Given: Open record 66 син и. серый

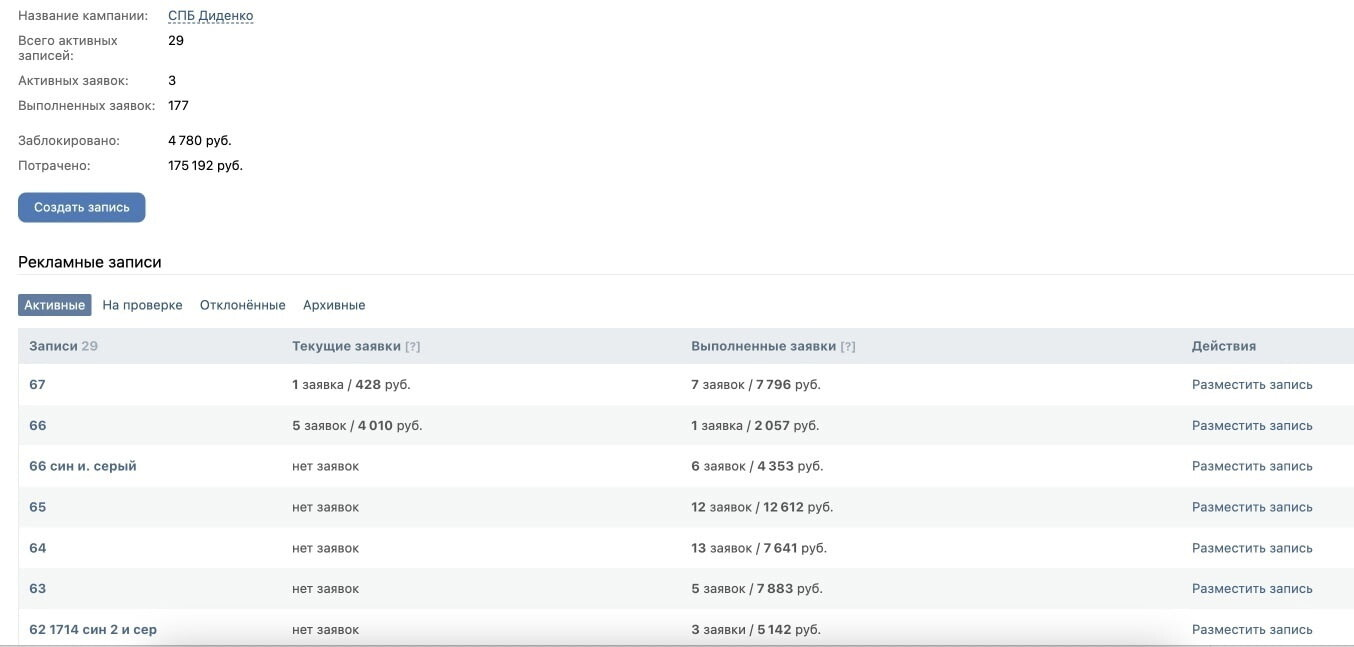Looking at the screenshot, I should tap(83, 466).
